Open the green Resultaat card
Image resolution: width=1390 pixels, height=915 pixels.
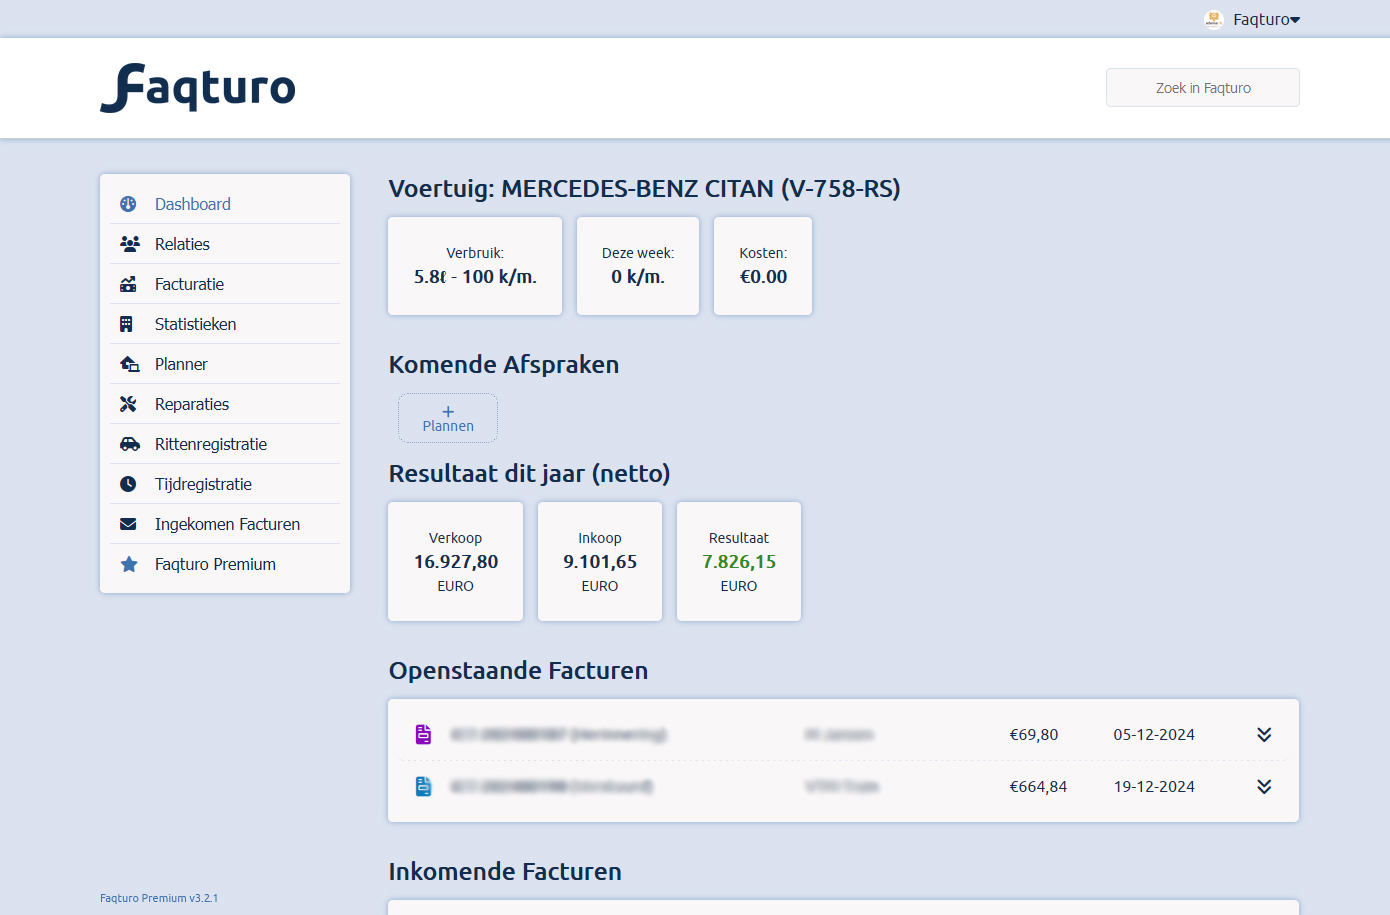[739, 561]
